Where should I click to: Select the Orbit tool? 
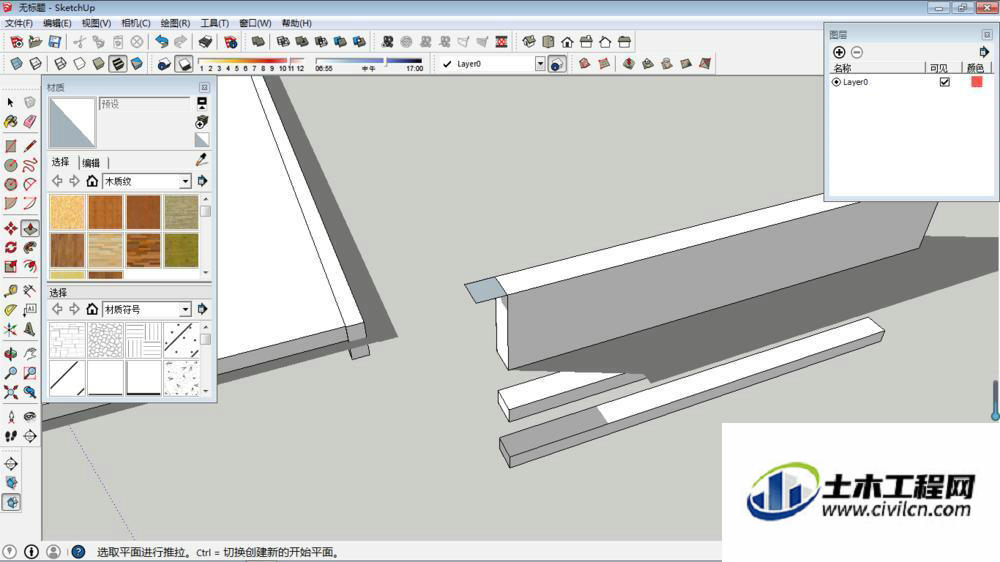tap(10, 354)
